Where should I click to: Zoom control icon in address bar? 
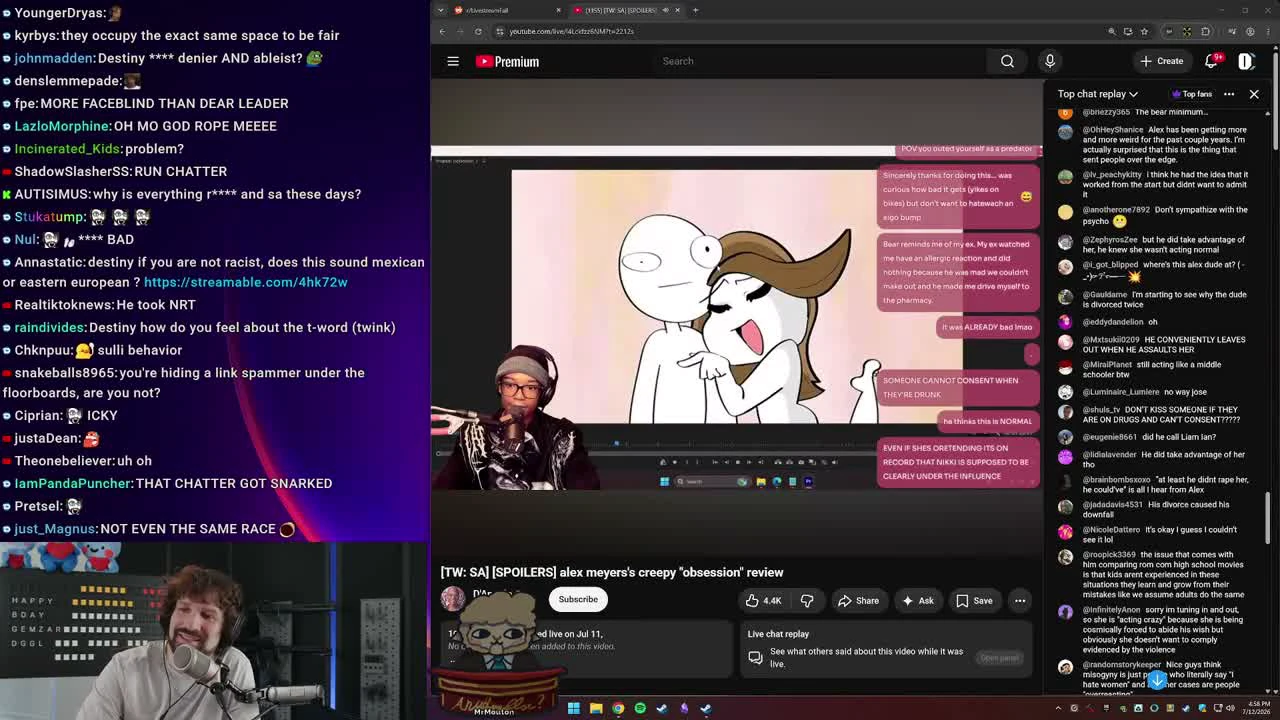point(1112,31)
